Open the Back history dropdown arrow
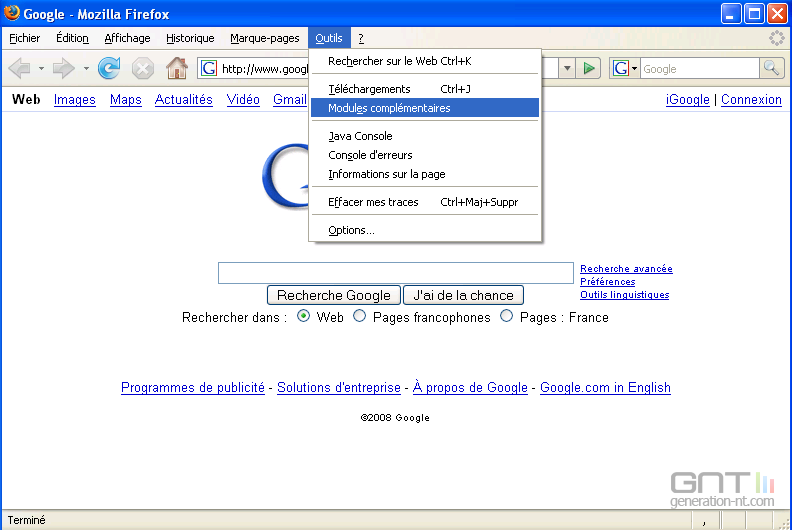 pos(41,68)
